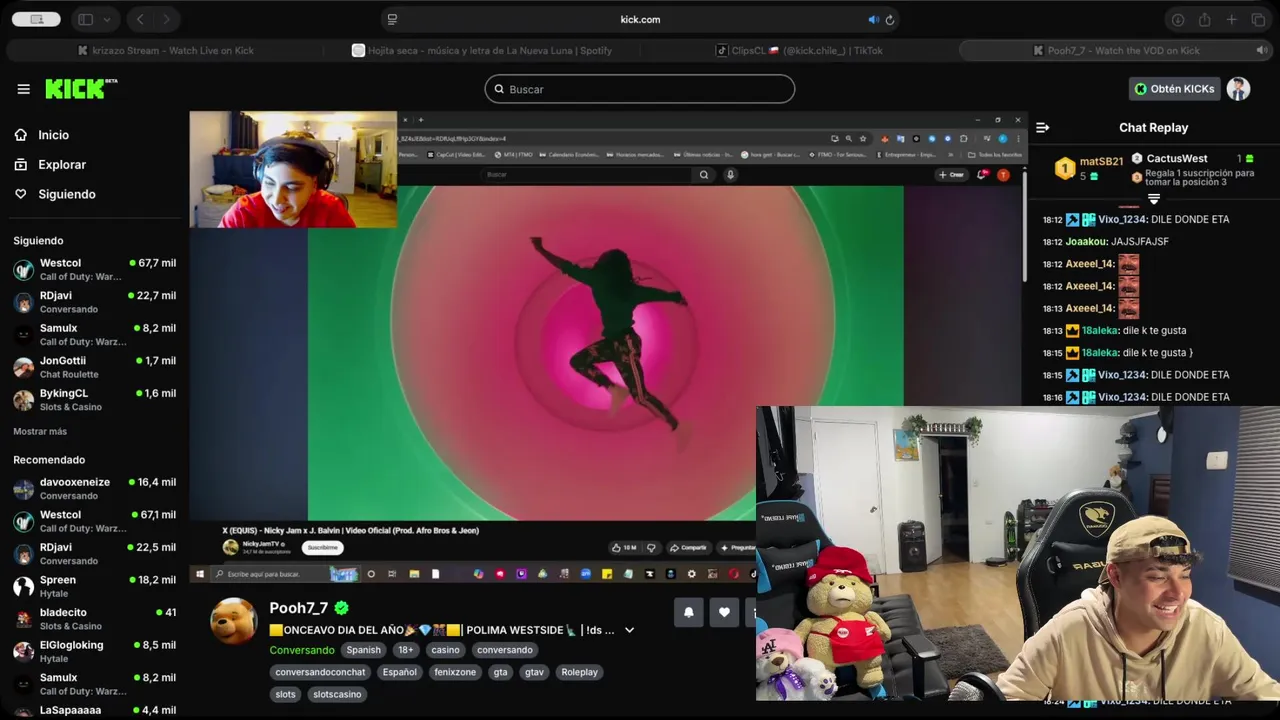This screenshot has height=720, width=1280.
Task: Click the Siguiendo heart icon
Action: pyautogui.click(x=21, y=194)
